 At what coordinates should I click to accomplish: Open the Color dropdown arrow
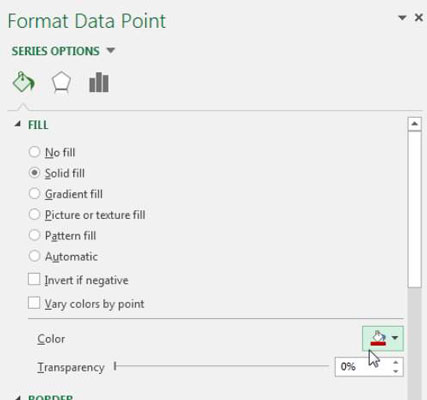tap(395, 338)
